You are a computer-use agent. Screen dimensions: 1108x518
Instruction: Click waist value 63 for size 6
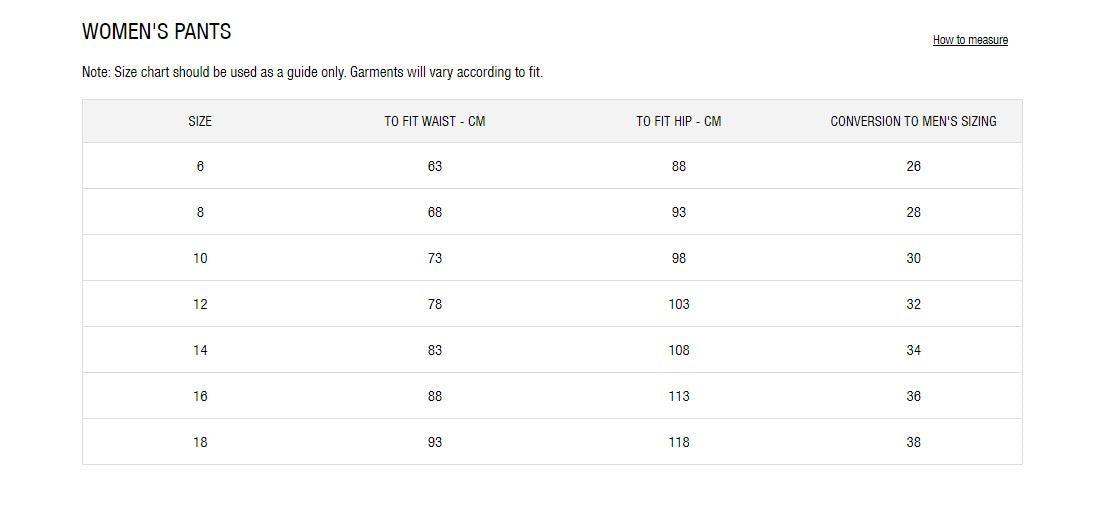pos(434,166)
